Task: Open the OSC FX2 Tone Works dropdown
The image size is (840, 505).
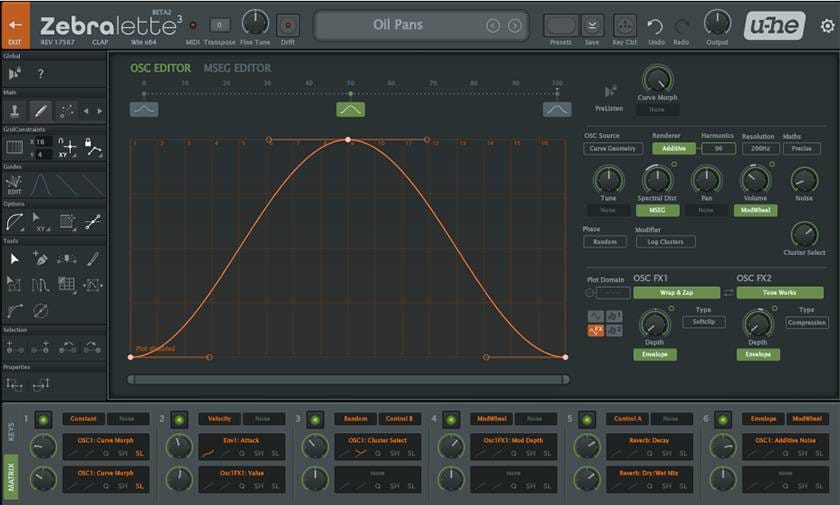Action: 779,292
